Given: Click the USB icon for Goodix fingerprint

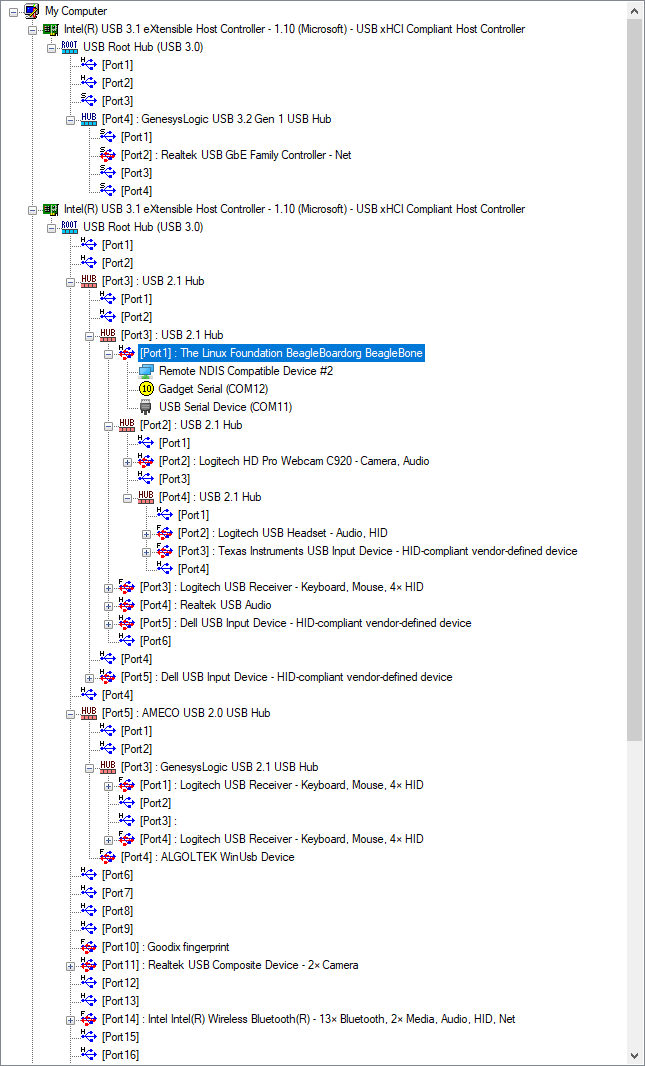Looking at the screenshot, I should tap(88, 946).
